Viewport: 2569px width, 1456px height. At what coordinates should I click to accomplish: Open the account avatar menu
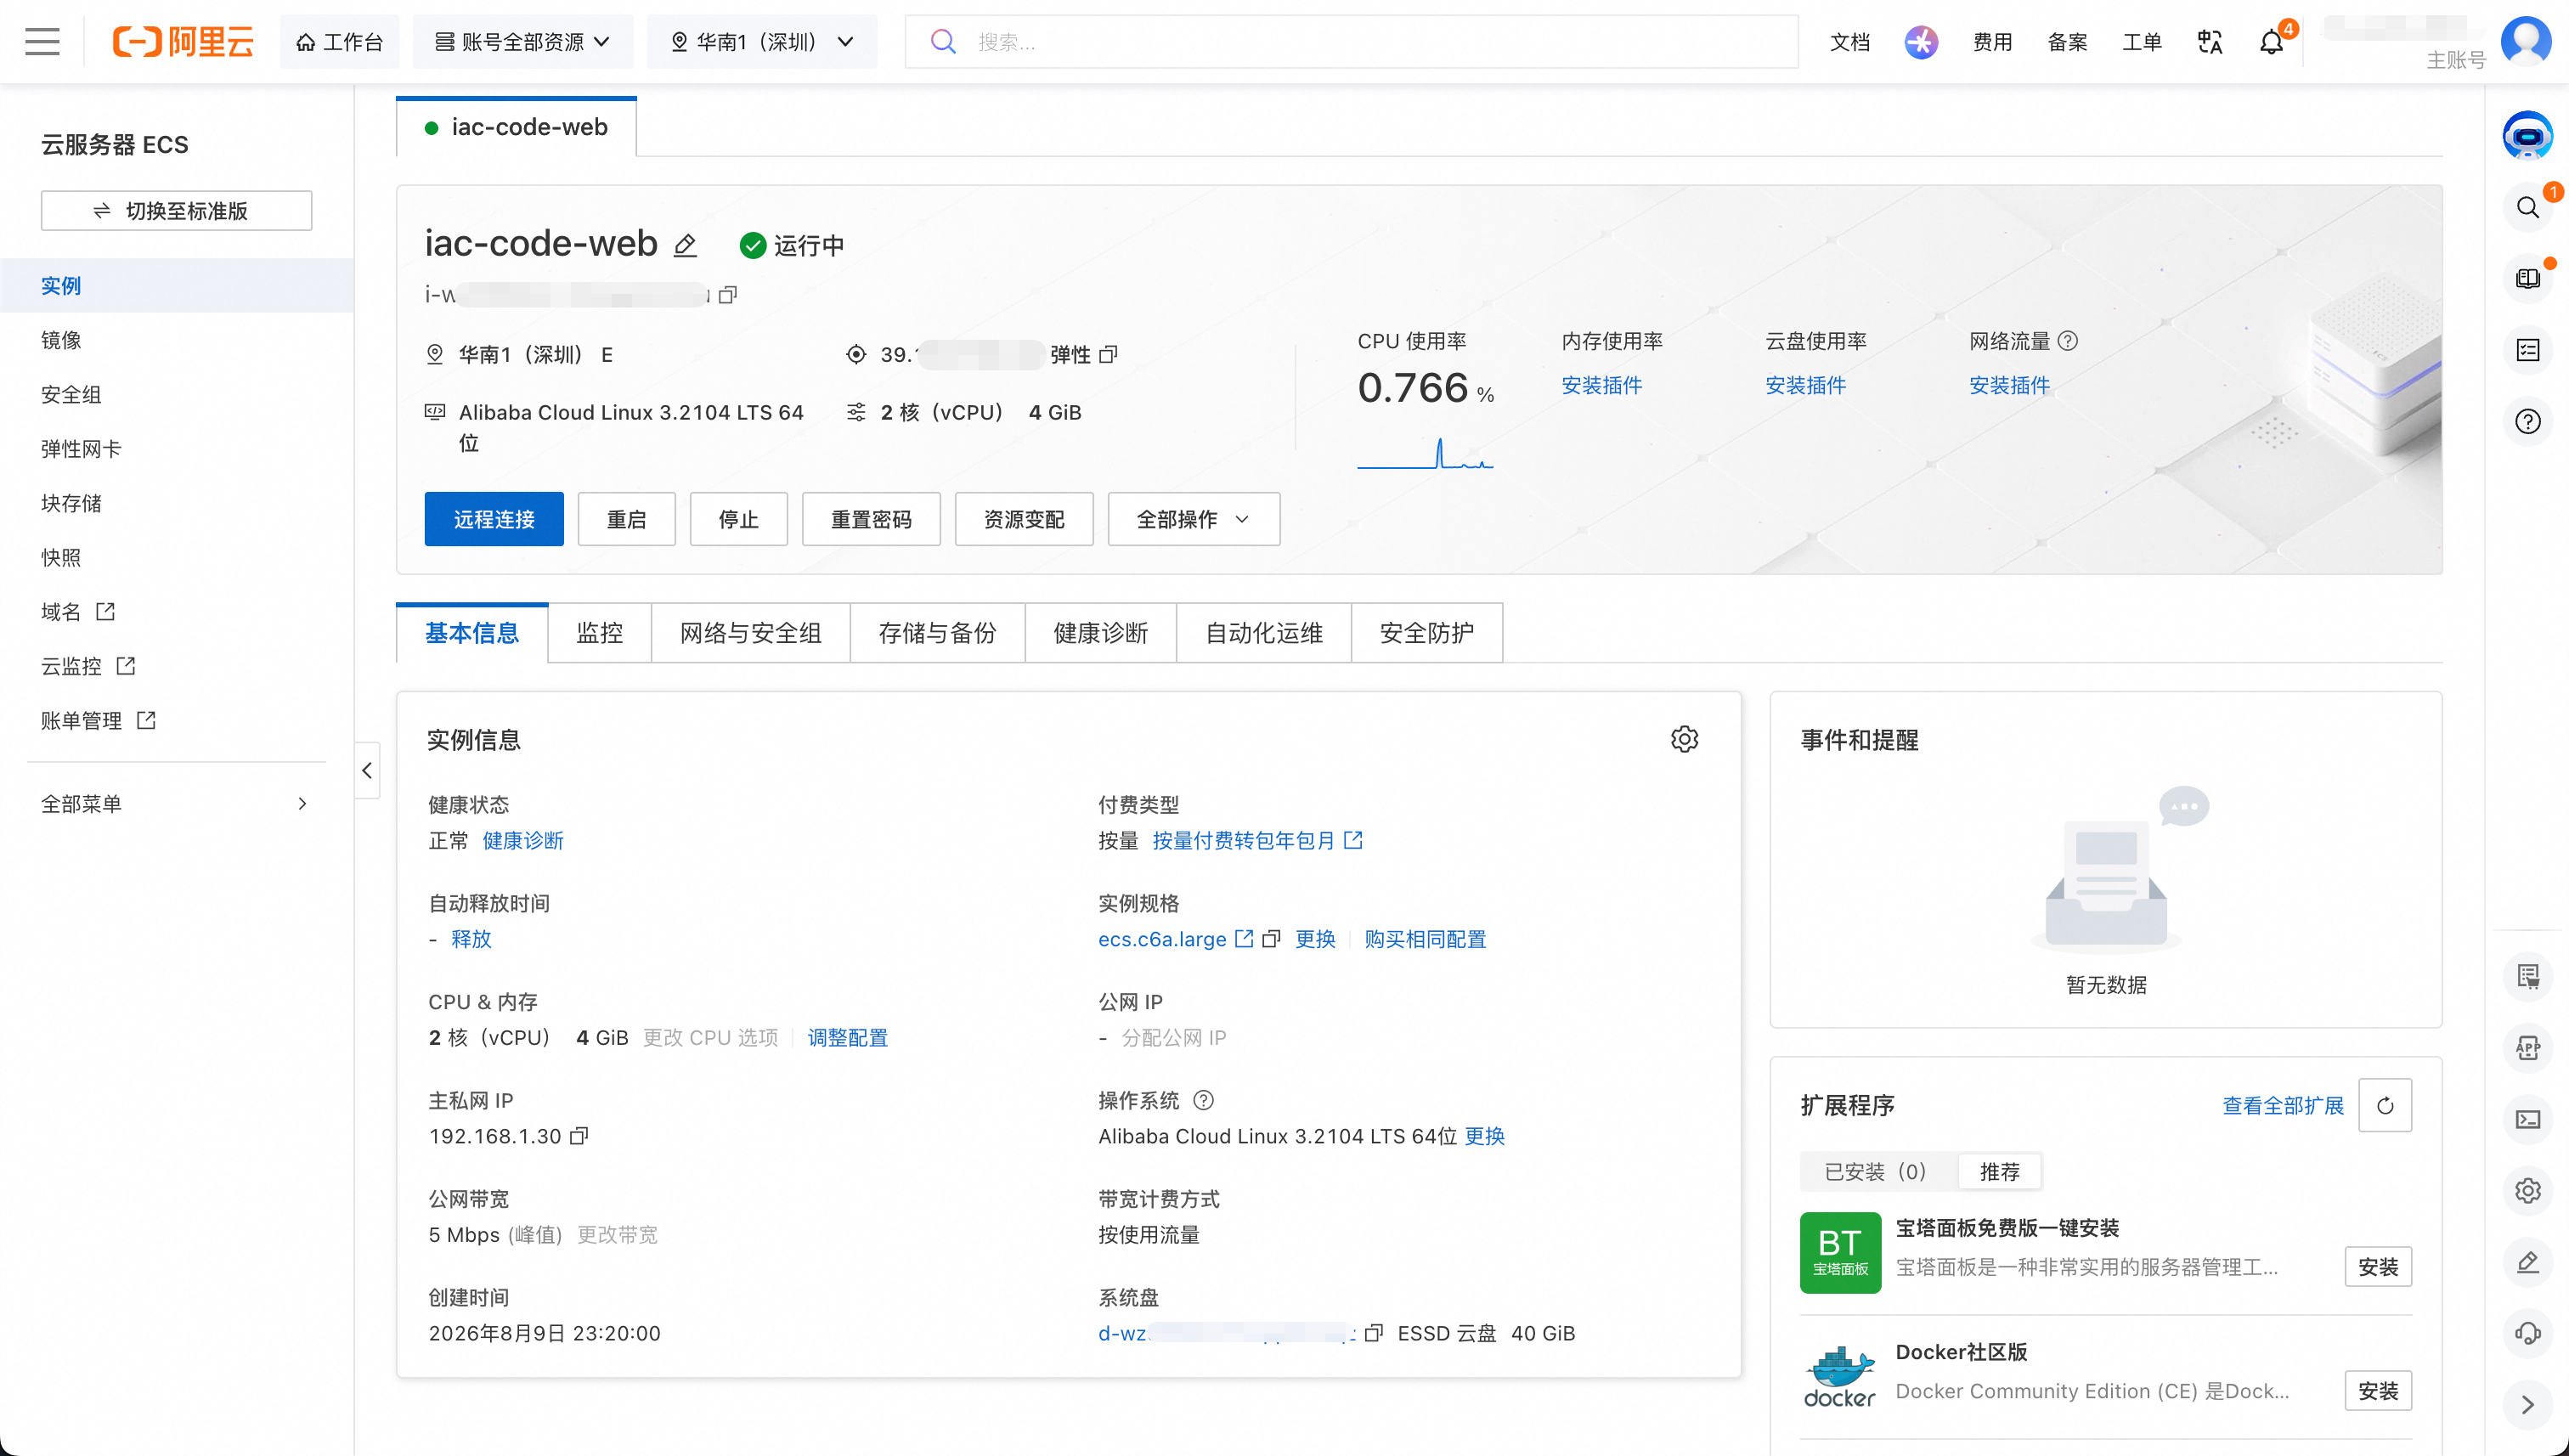click(2526, 40)
